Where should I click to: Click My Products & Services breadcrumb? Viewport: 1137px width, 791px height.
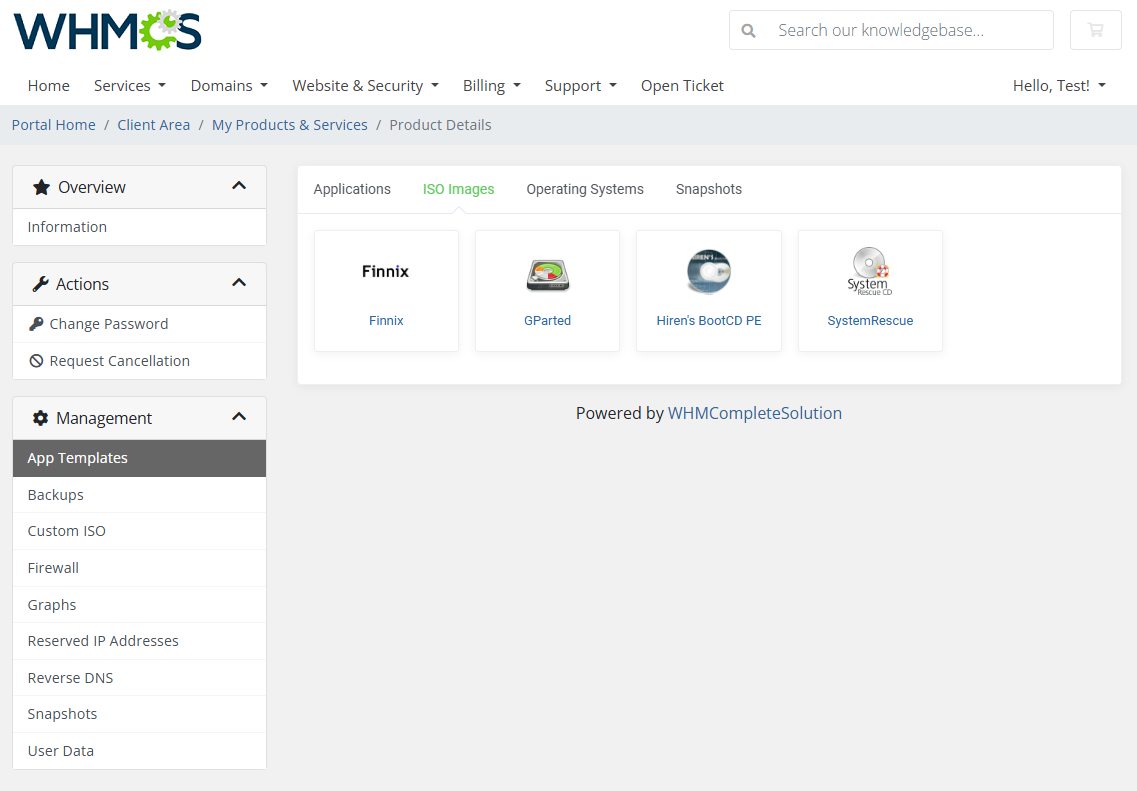coord(289,125)
